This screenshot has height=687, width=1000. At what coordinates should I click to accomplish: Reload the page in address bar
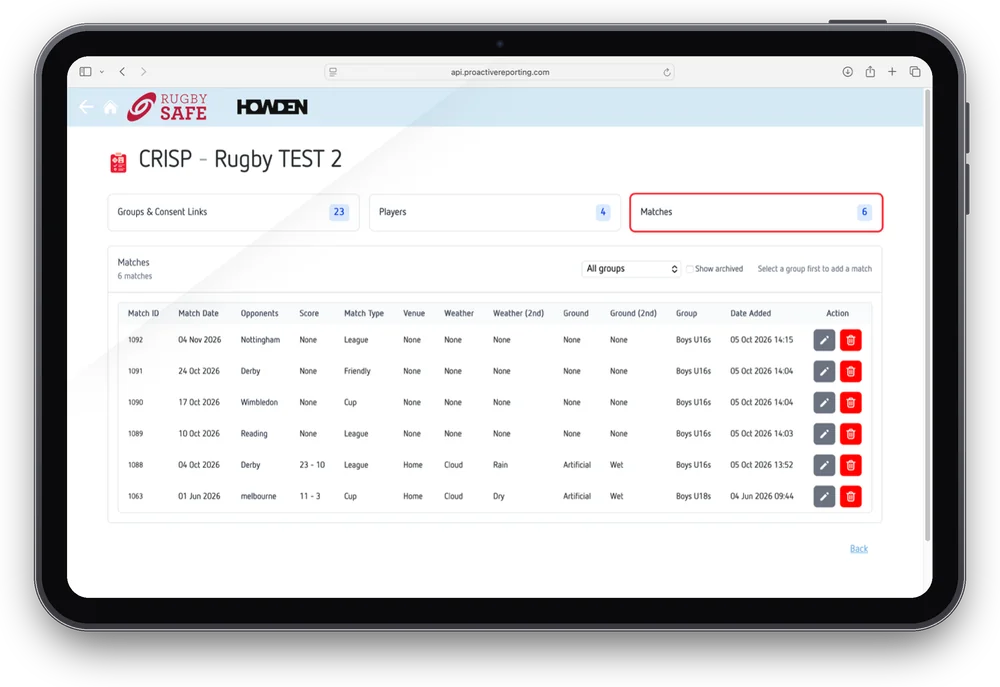click(x=666, y=72)
